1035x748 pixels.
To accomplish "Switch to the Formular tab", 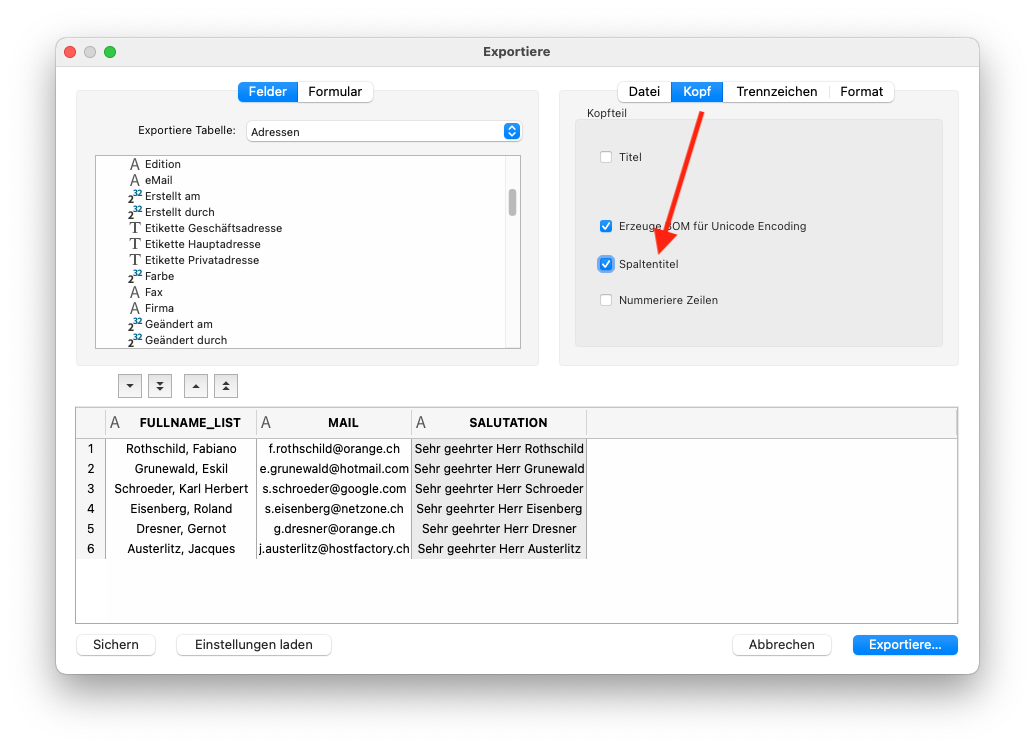I will click(x=335, y=92).
